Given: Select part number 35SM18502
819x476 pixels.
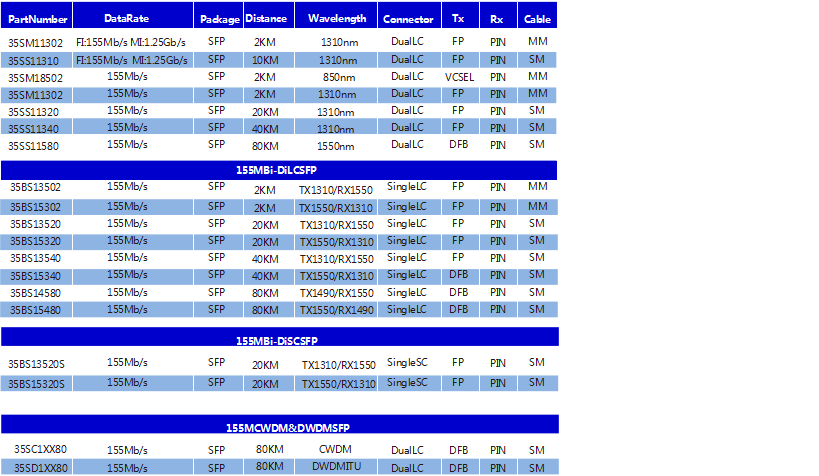Looking at the screenshot, I should (x=35, y=78).
